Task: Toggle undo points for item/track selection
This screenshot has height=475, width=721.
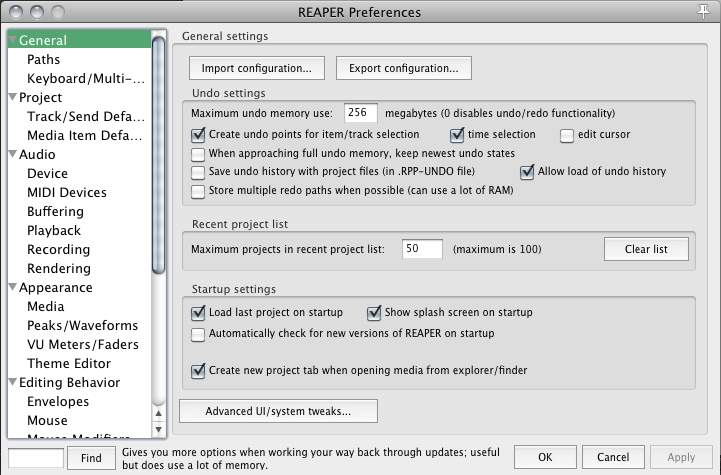Action: 198,135
